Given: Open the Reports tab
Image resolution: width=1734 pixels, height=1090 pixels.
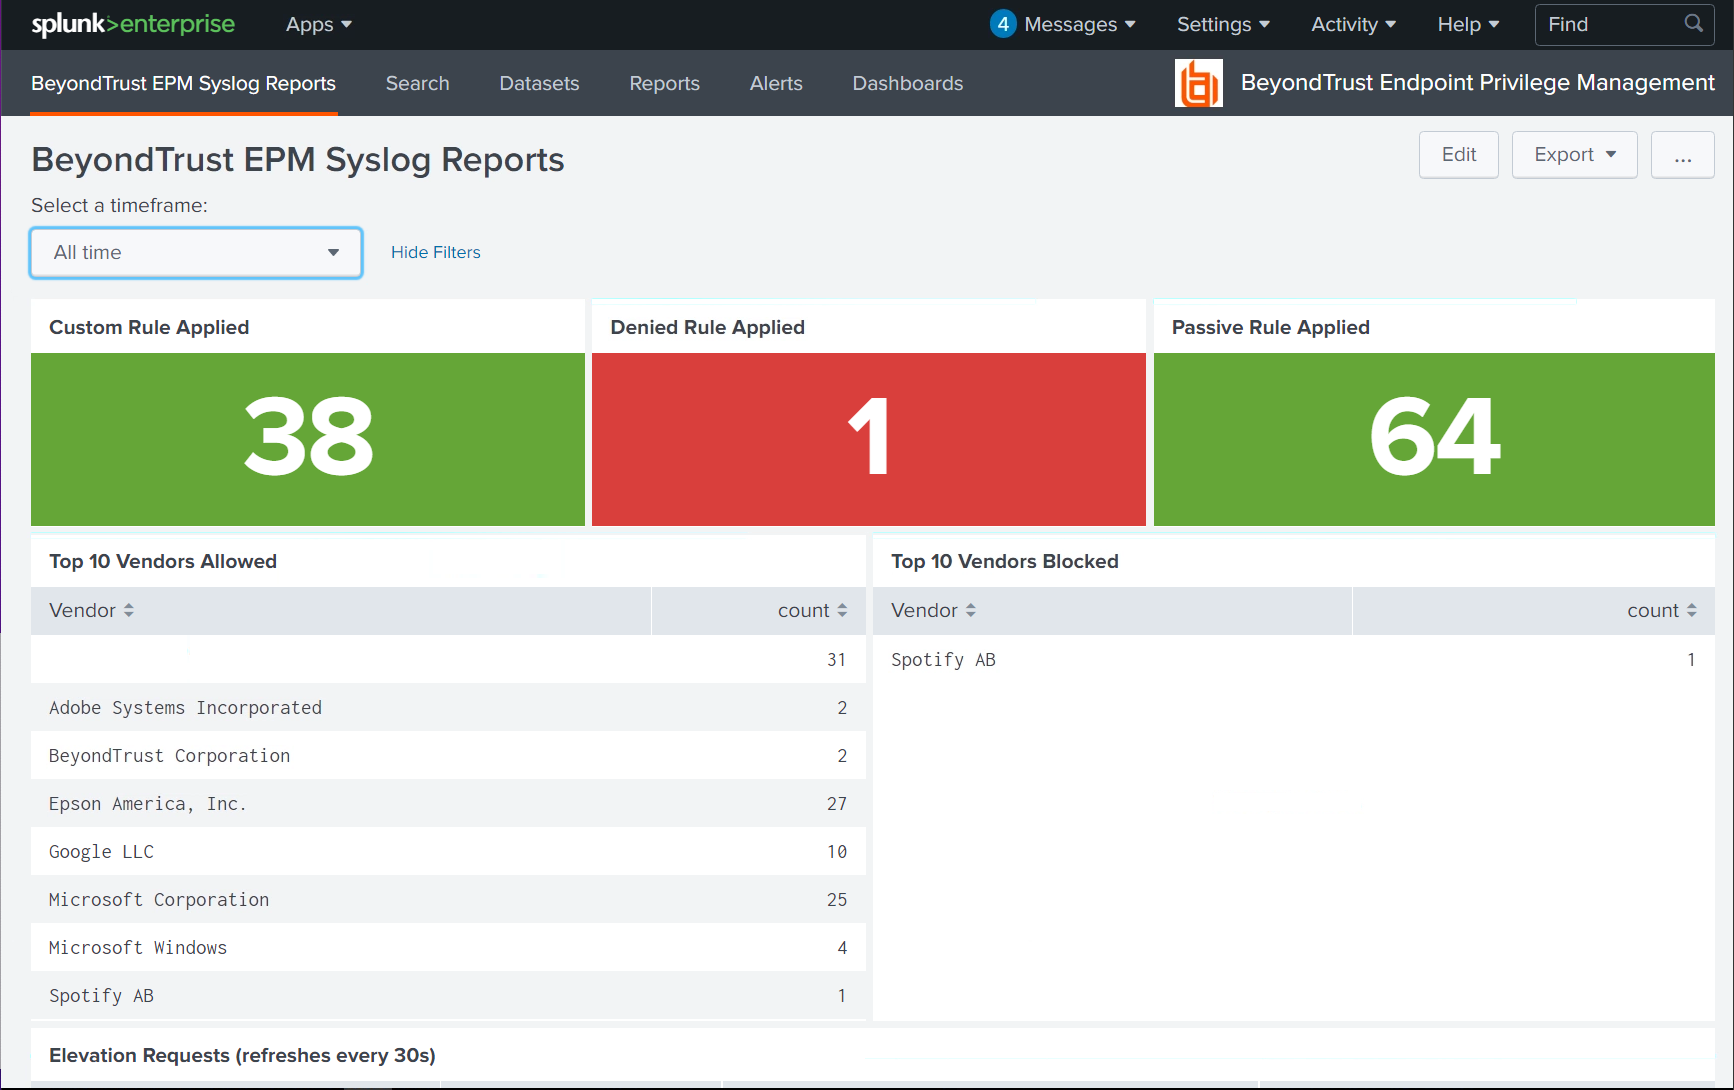Looking at the screenshot, I should (x=664, y=83).
